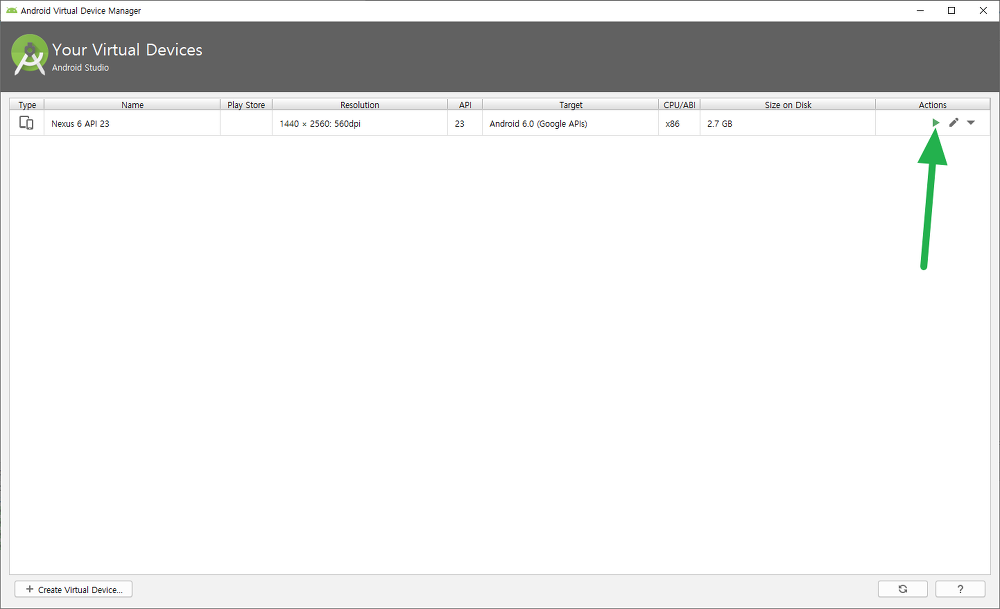Minimize the AVD Manager window
1000x609 pixels.
[x=920, y=10]
